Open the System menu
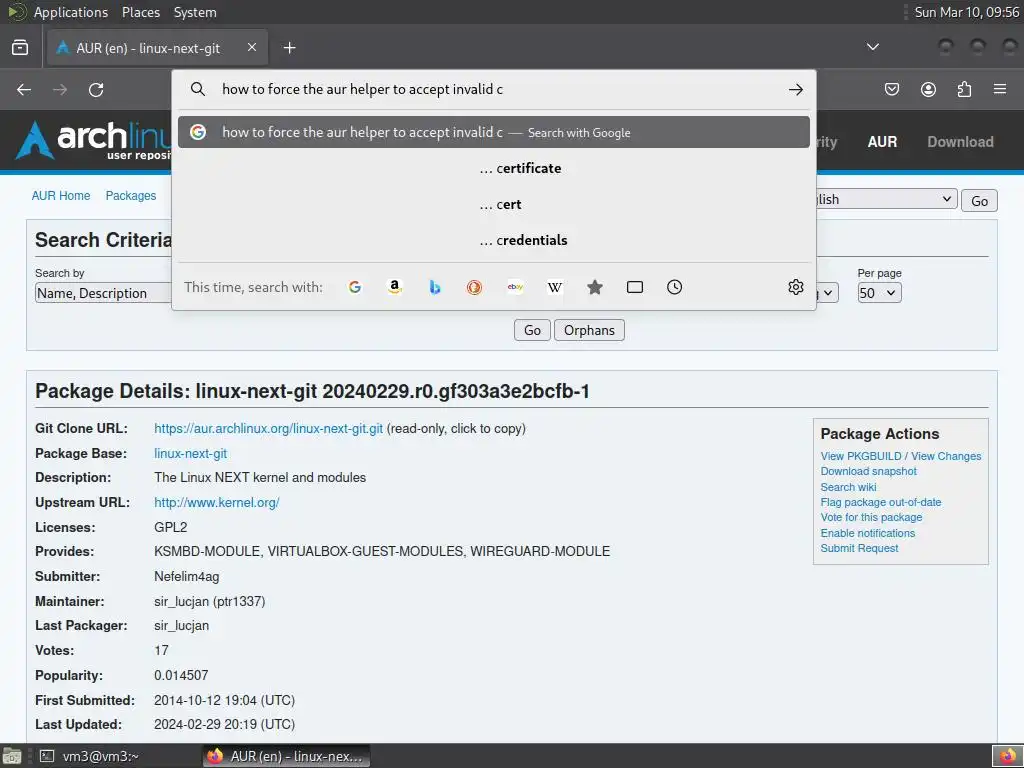This screenshot has height=768, width=1024. 195,12
